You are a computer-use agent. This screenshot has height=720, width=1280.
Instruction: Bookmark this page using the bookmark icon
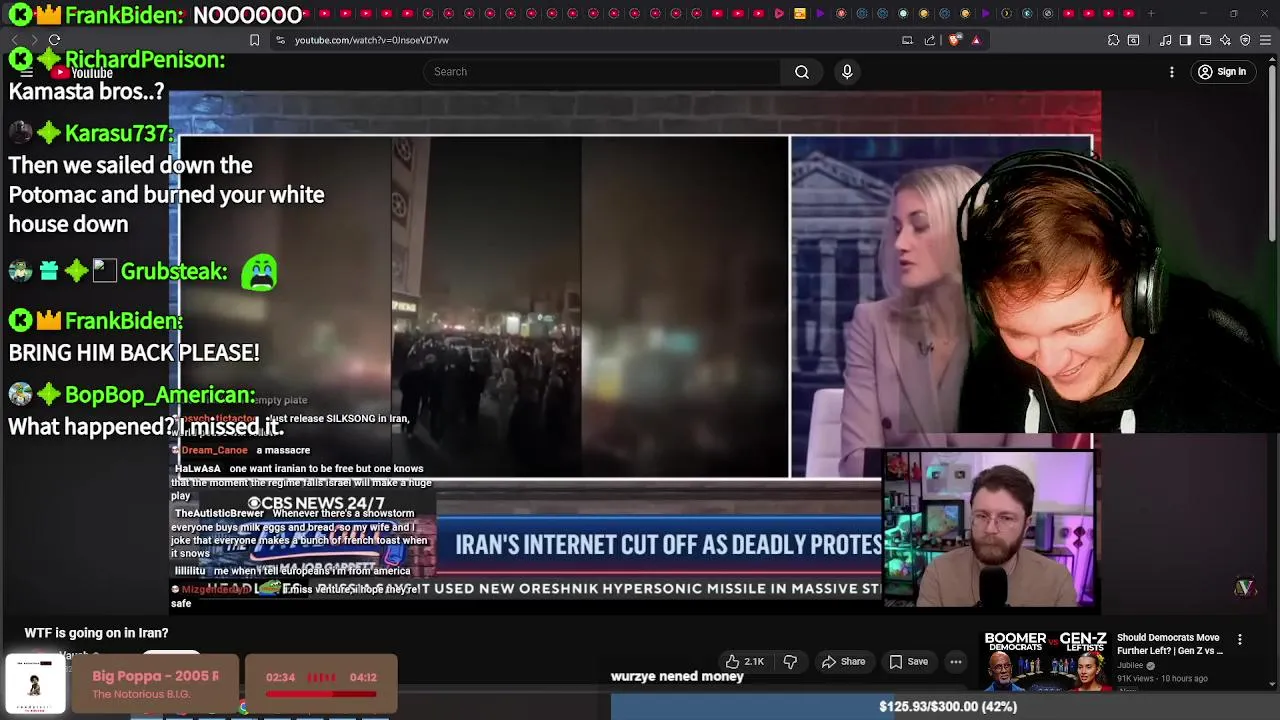point(254,40)
